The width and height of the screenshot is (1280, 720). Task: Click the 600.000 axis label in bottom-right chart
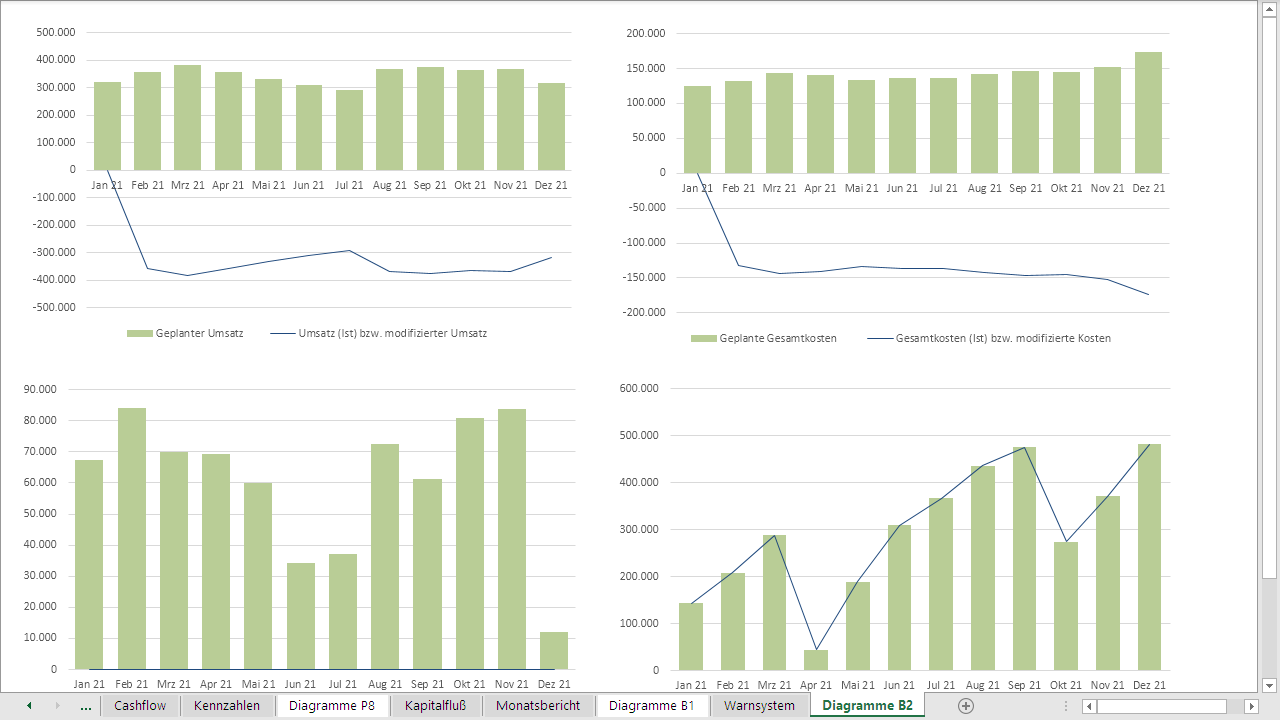640,388
